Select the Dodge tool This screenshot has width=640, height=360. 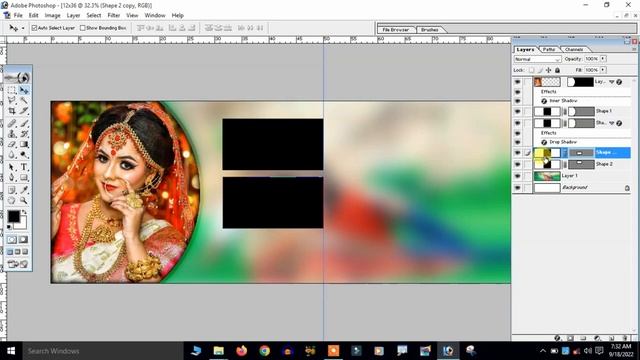tap(24, 155)
